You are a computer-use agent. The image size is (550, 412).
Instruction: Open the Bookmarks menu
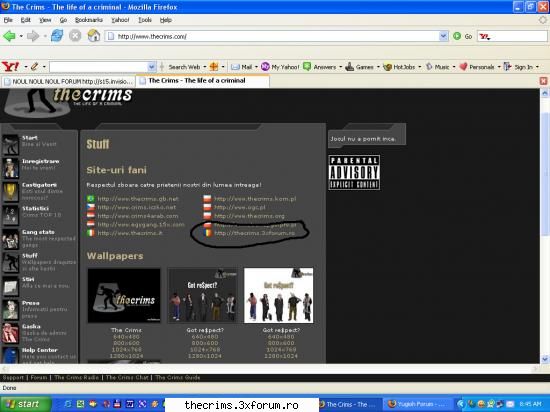coord(89,20)
